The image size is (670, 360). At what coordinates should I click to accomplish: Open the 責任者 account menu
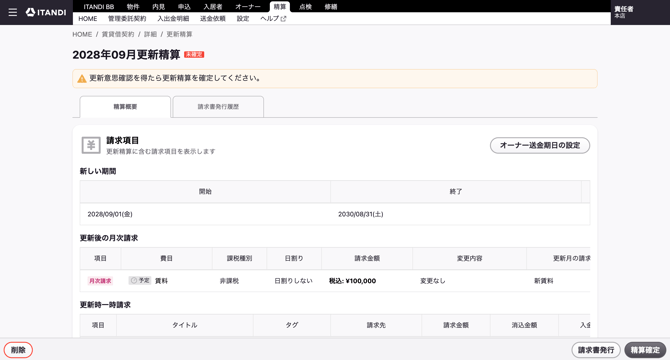(x=623, y=12)
